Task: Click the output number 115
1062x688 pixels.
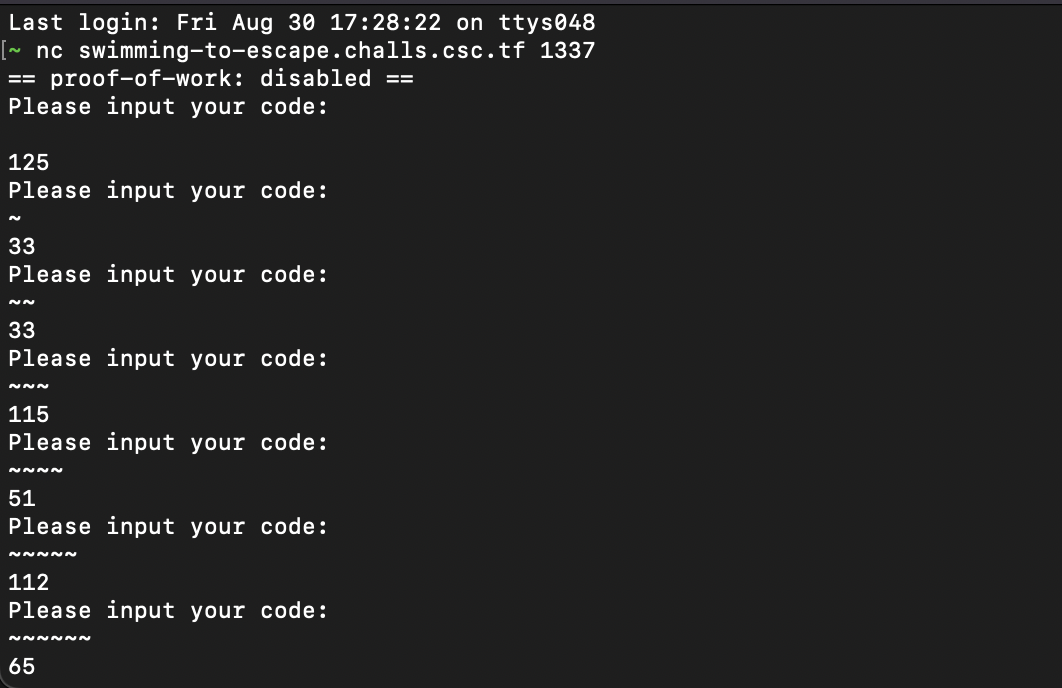Action: [x=28, y=415]
